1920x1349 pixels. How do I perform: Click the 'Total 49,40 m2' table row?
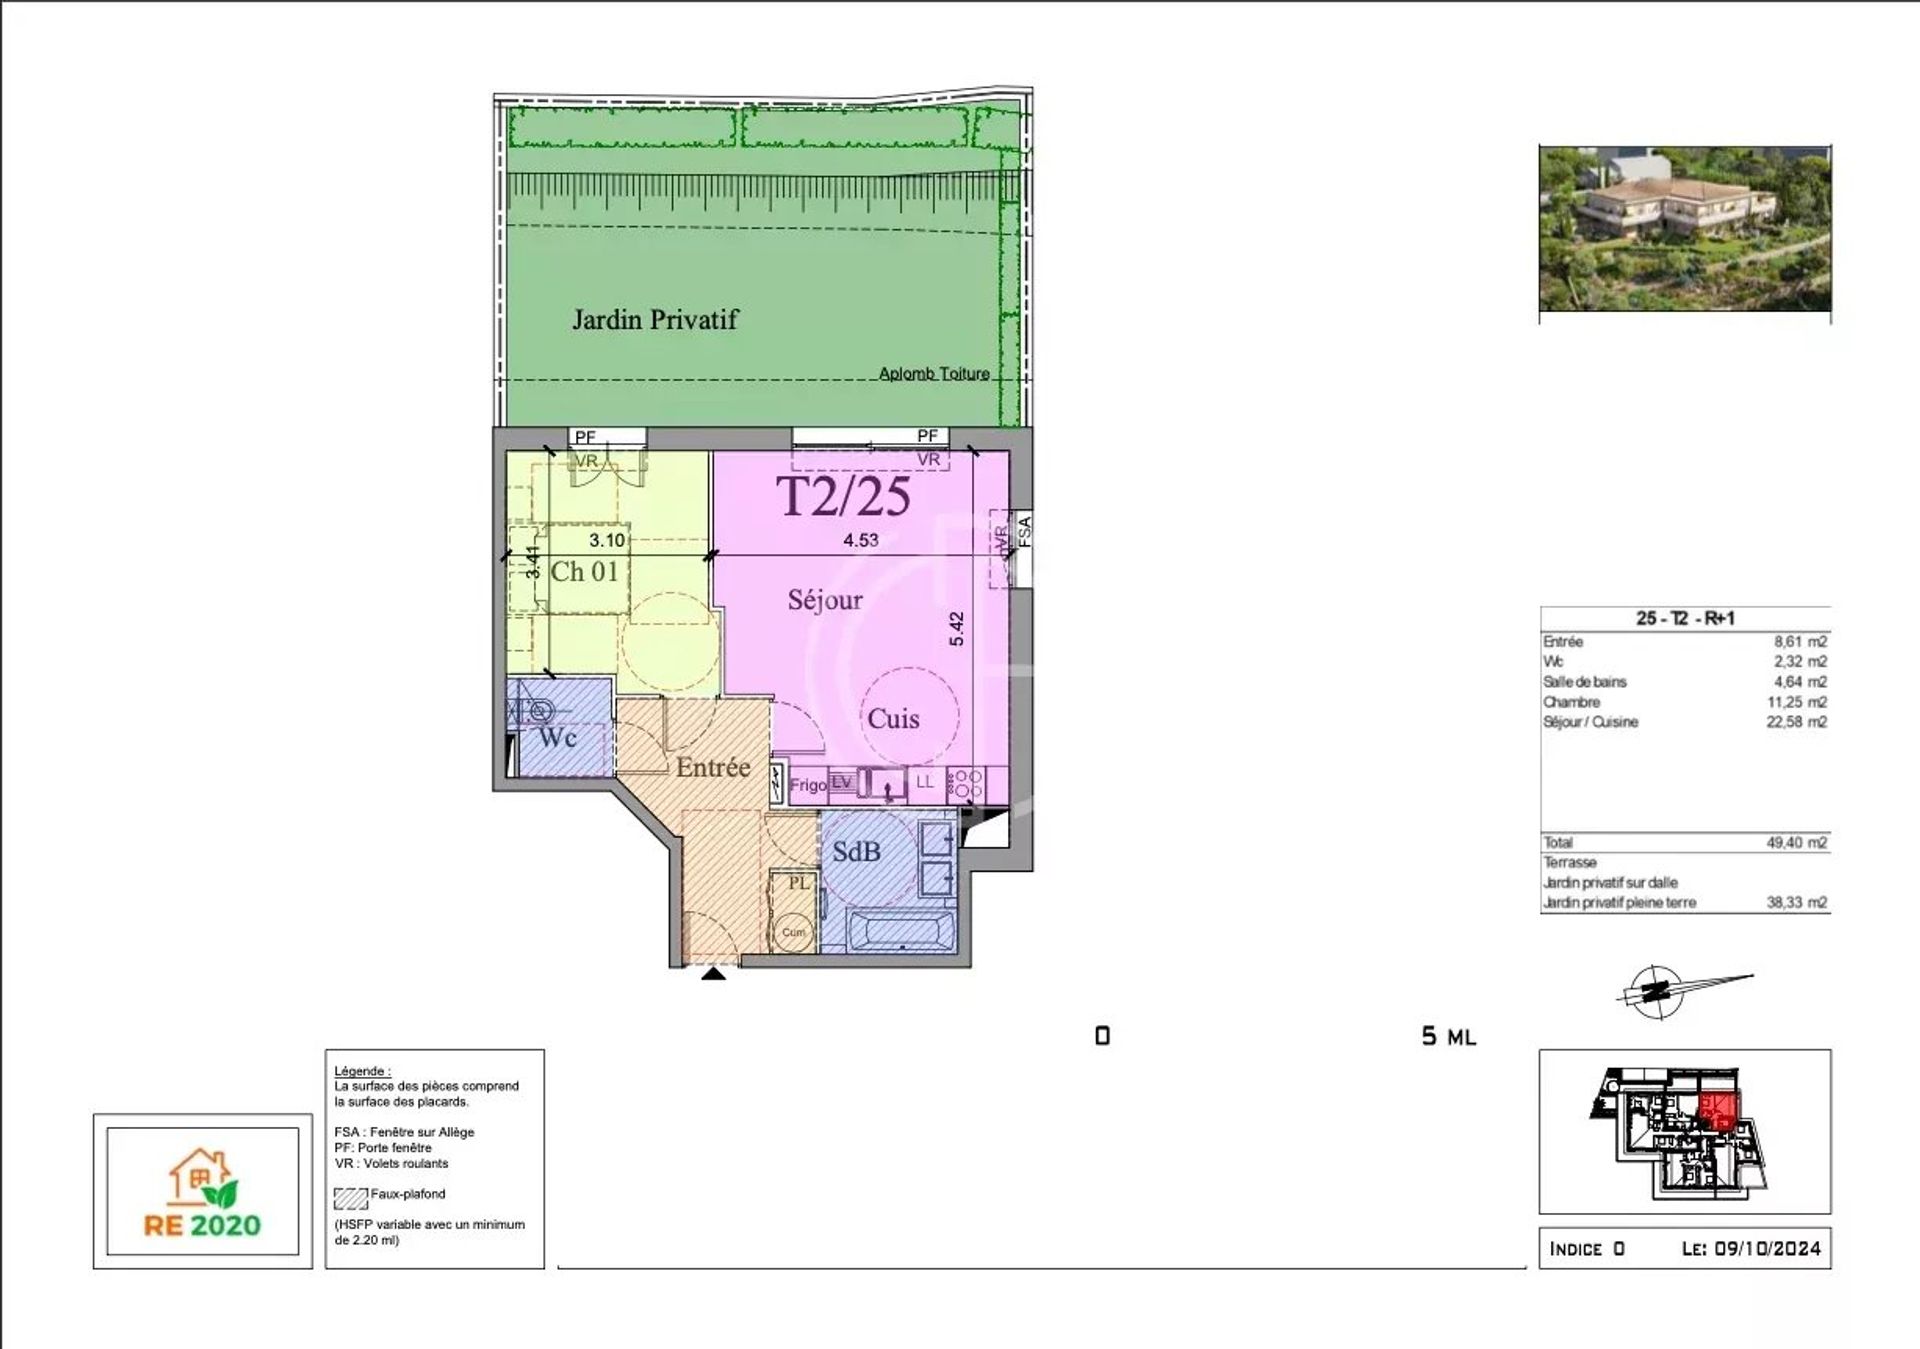1685,843
